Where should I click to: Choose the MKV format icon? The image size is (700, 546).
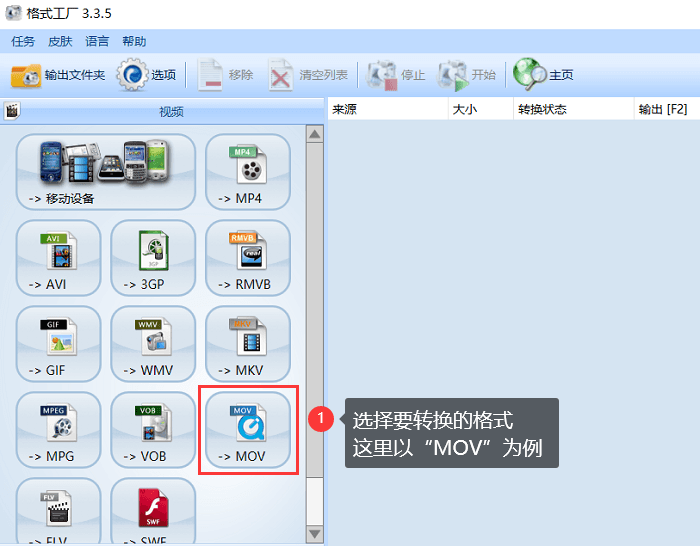click(x=248, y=344)
